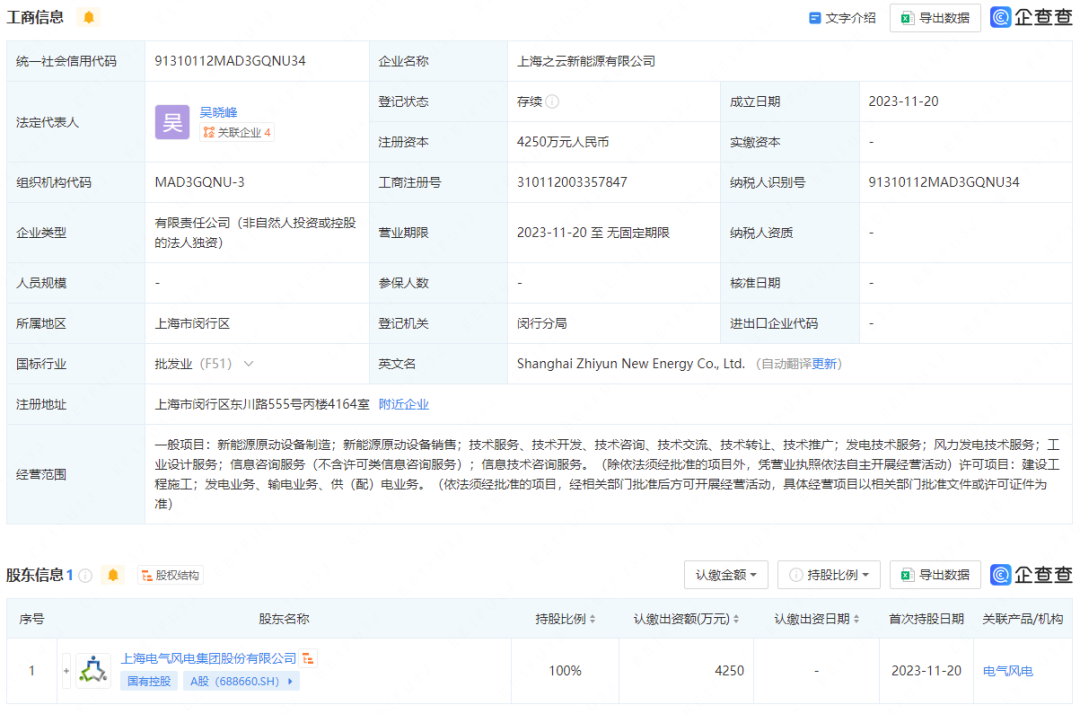The height and width of the screenshot is (714, 1080).
Task: Open the 关联企业 4 tag
Action: pos(237,132)
